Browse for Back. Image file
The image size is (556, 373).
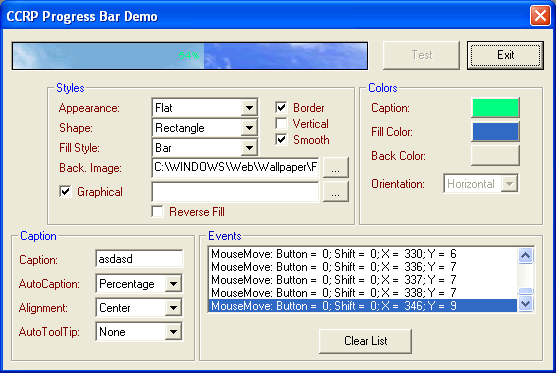point(335,167)
